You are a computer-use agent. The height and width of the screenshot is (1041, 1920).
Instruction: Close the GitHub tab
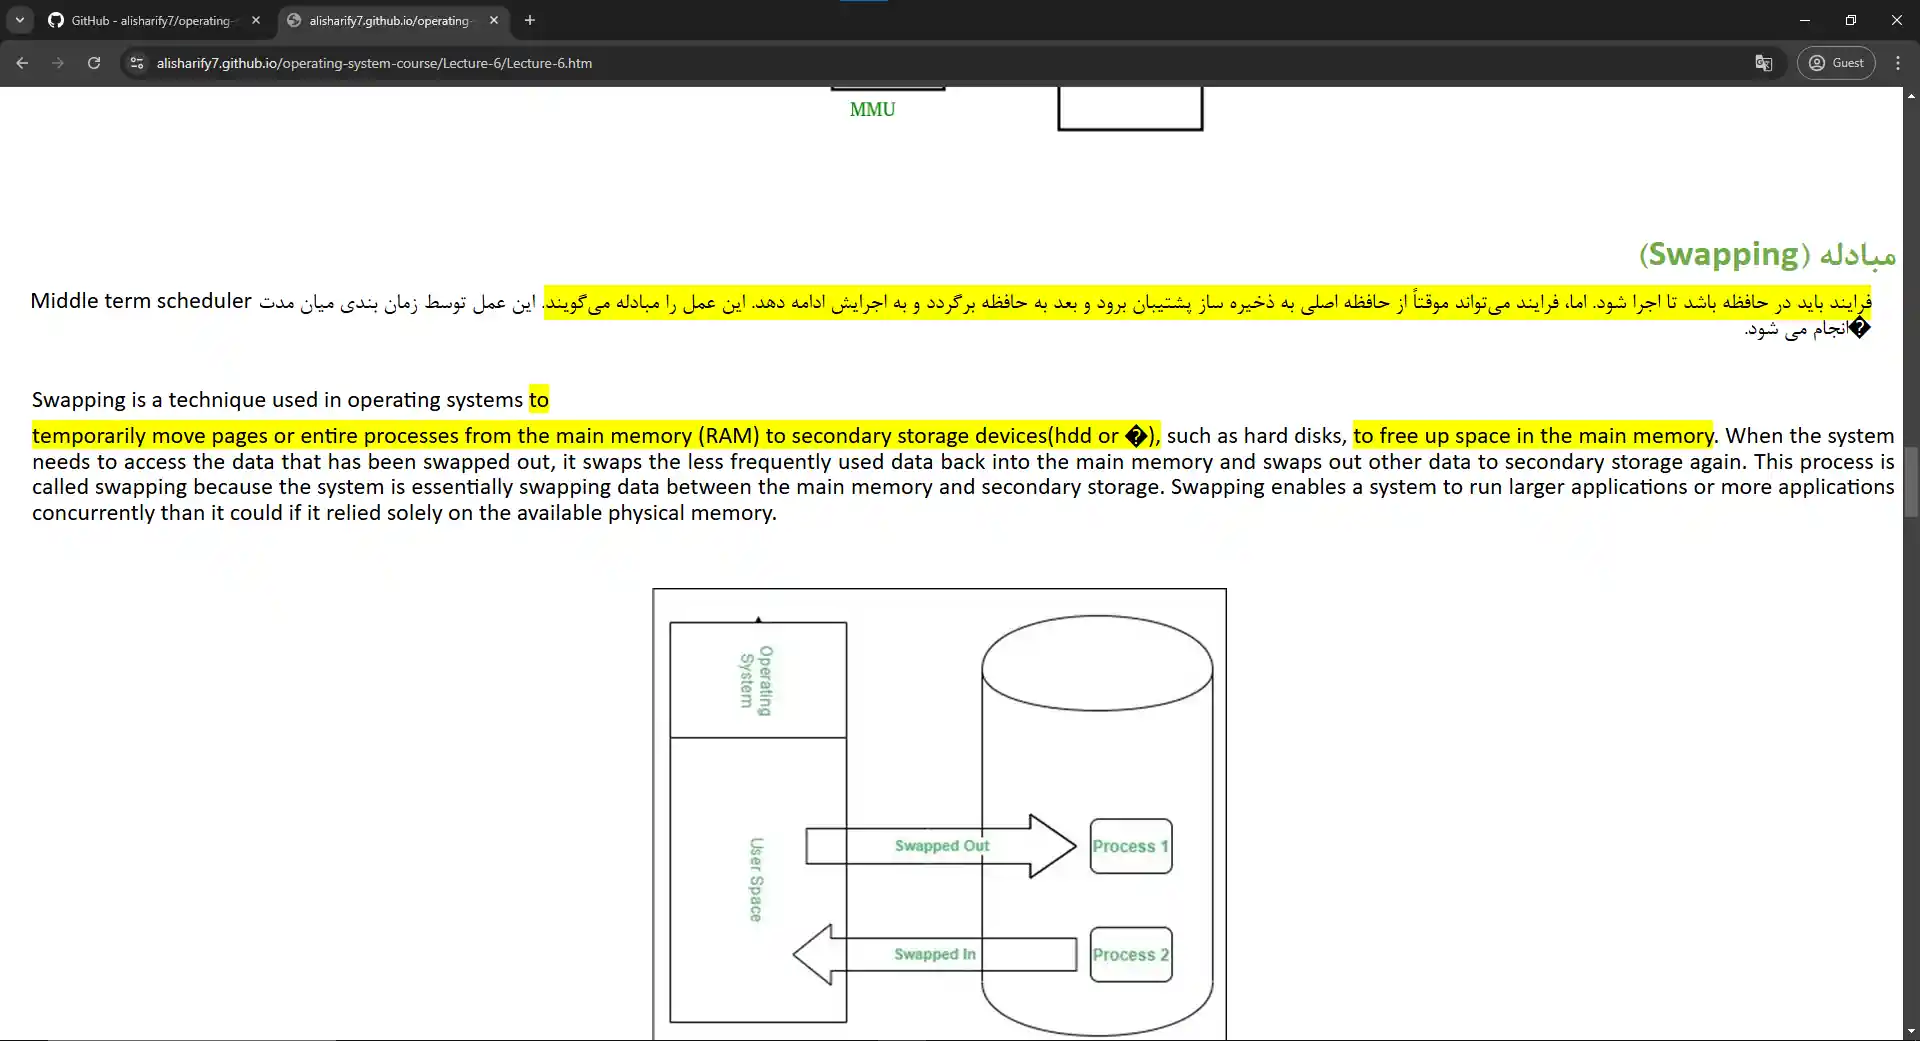point(256,20)
